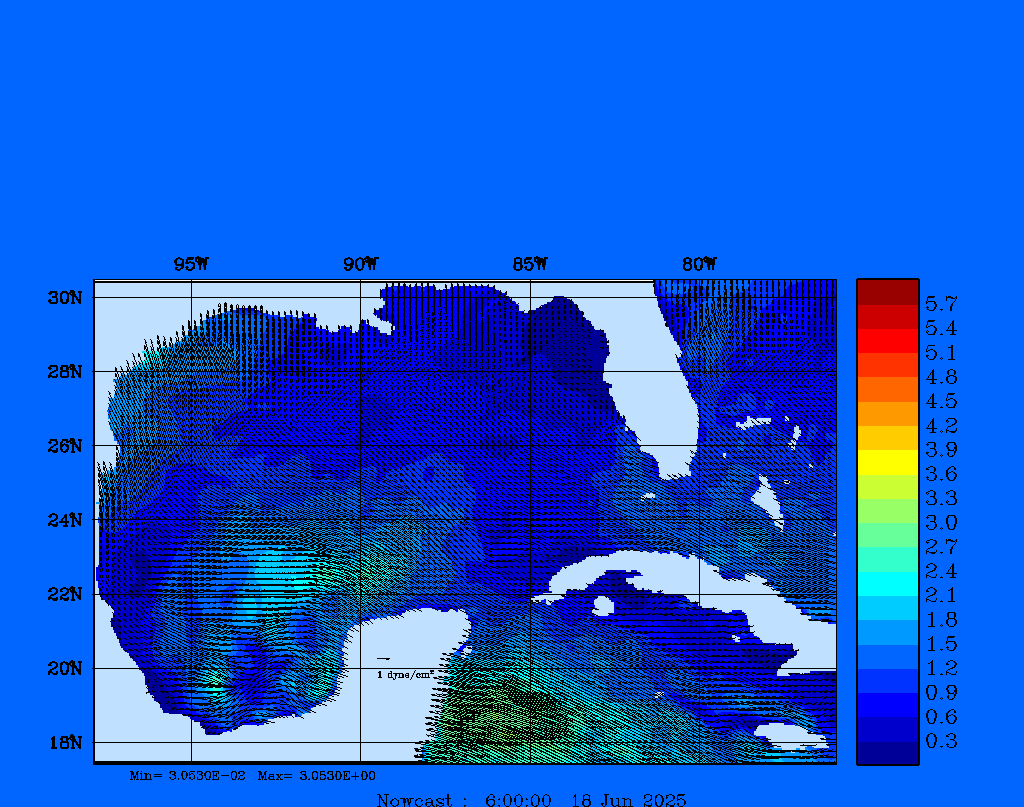Click the 5.7 legend value label
1024x807 pixels.
coord(941,303)
